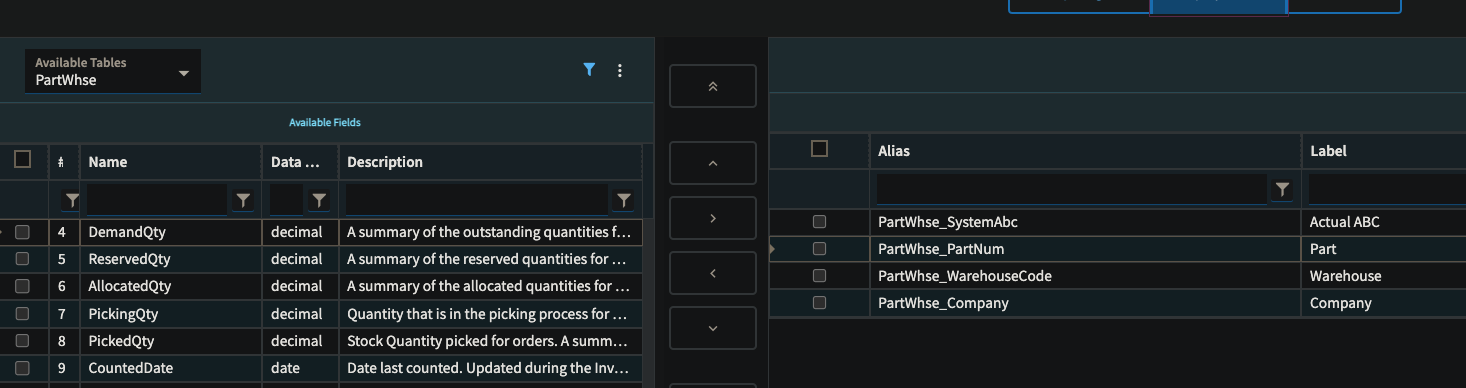
Task: Tick the PickedQty field checkbox
Action: (x=22, y=341)
